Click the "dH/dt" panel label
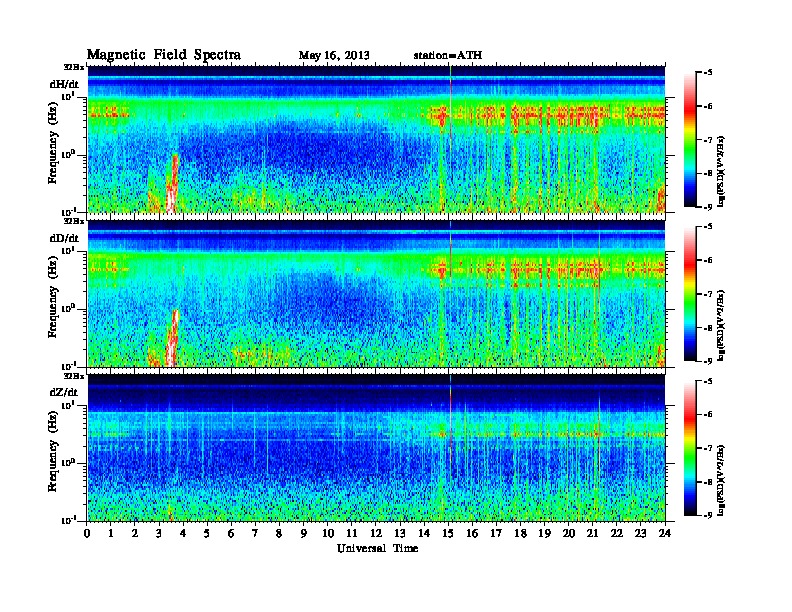Screen dimensions: 792x612 tap(64, 84)
